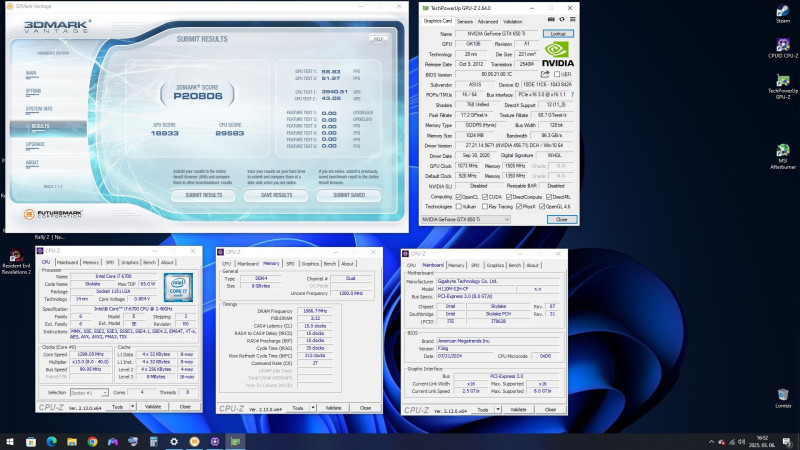Open notification center icon
This screenshot has height=450, width=800.
click(x=788, y=442)
